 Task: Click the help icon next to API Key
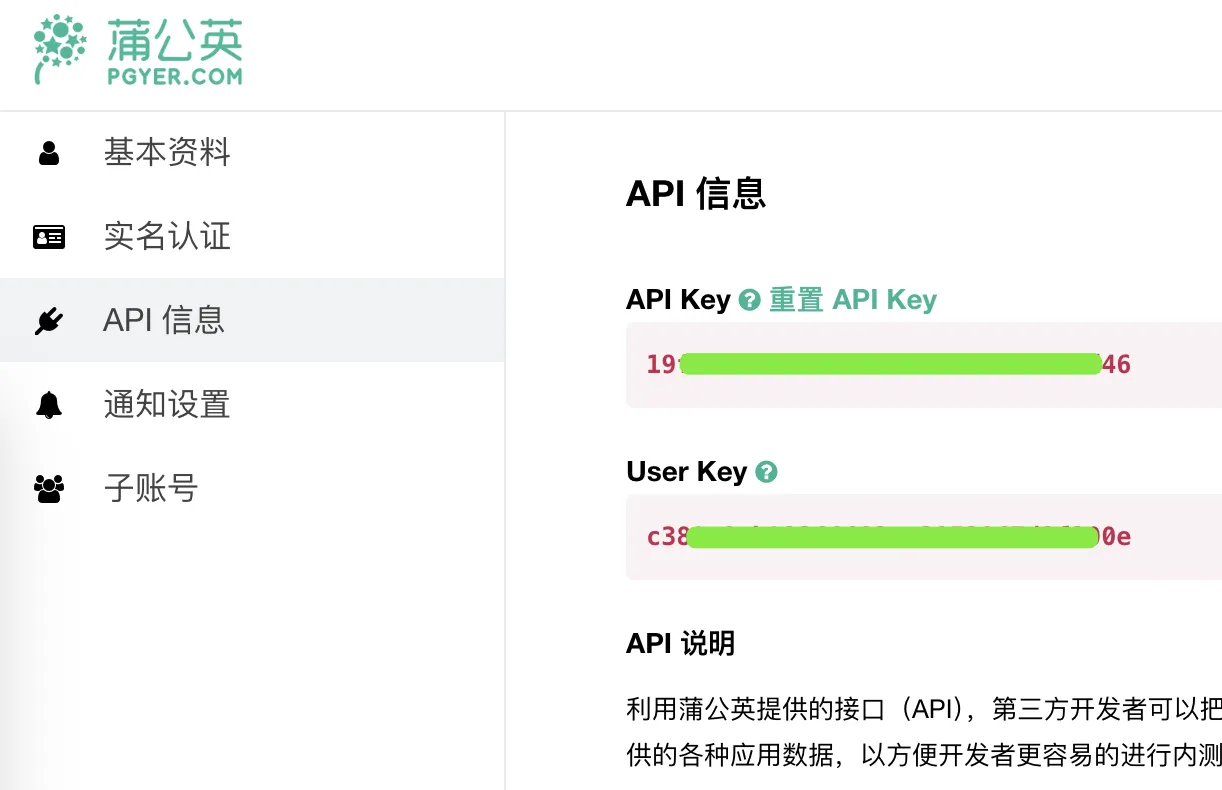tap(749, 300)
